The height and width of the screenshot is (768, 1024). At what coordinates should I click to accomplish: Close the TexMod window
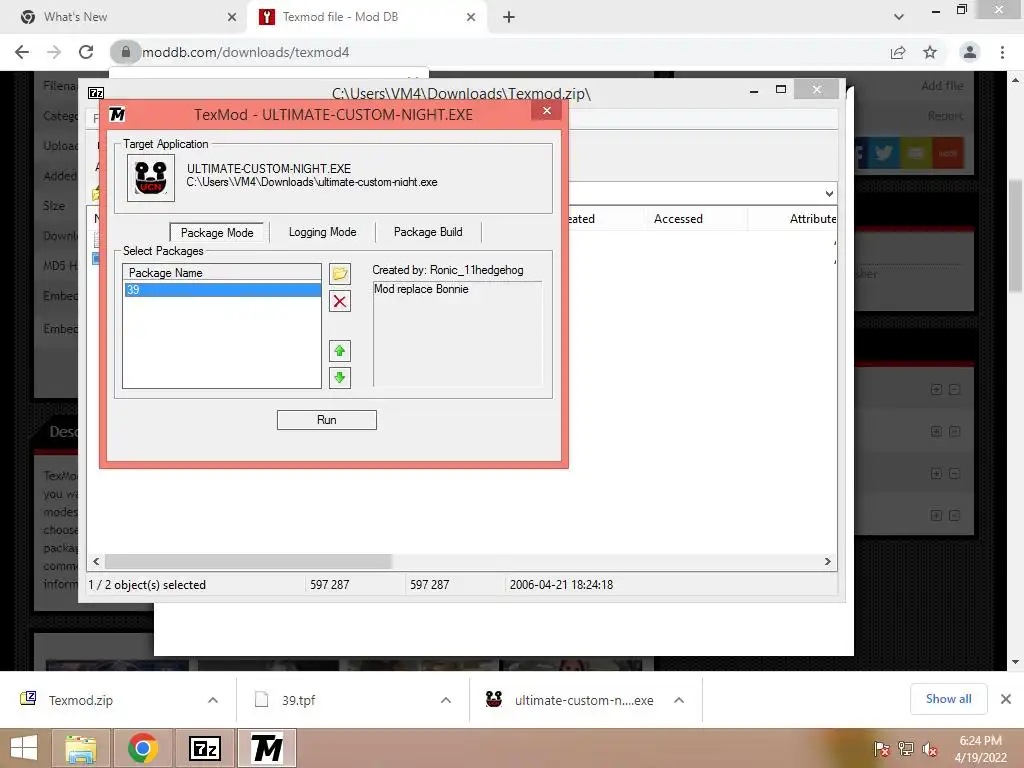tap(547, 110)
